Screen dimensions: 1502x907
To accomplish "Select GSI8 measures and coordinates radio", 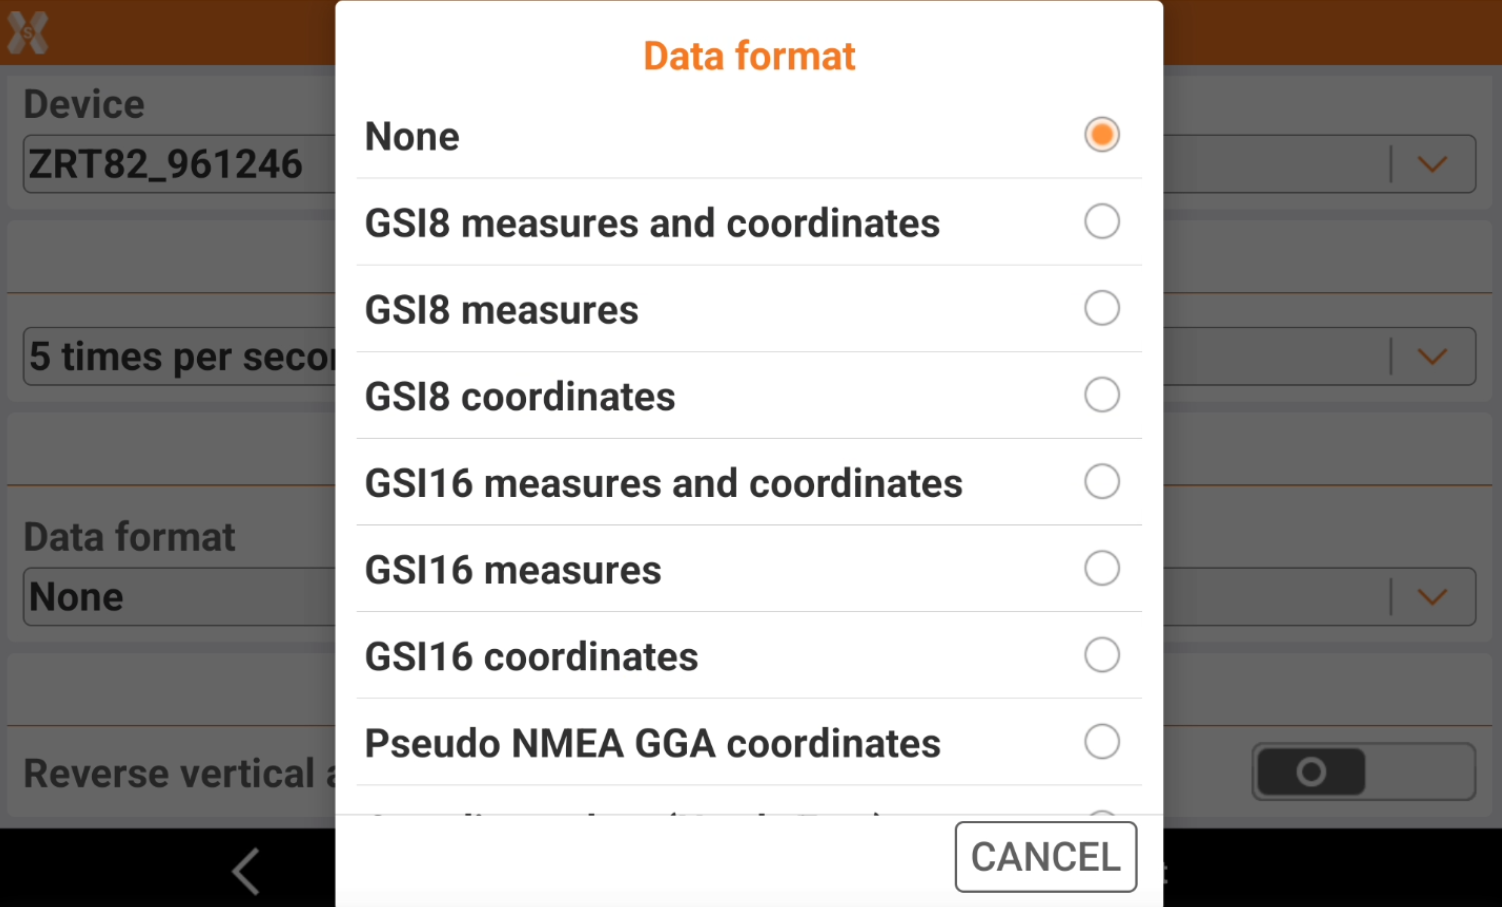I will point(1101,221).
